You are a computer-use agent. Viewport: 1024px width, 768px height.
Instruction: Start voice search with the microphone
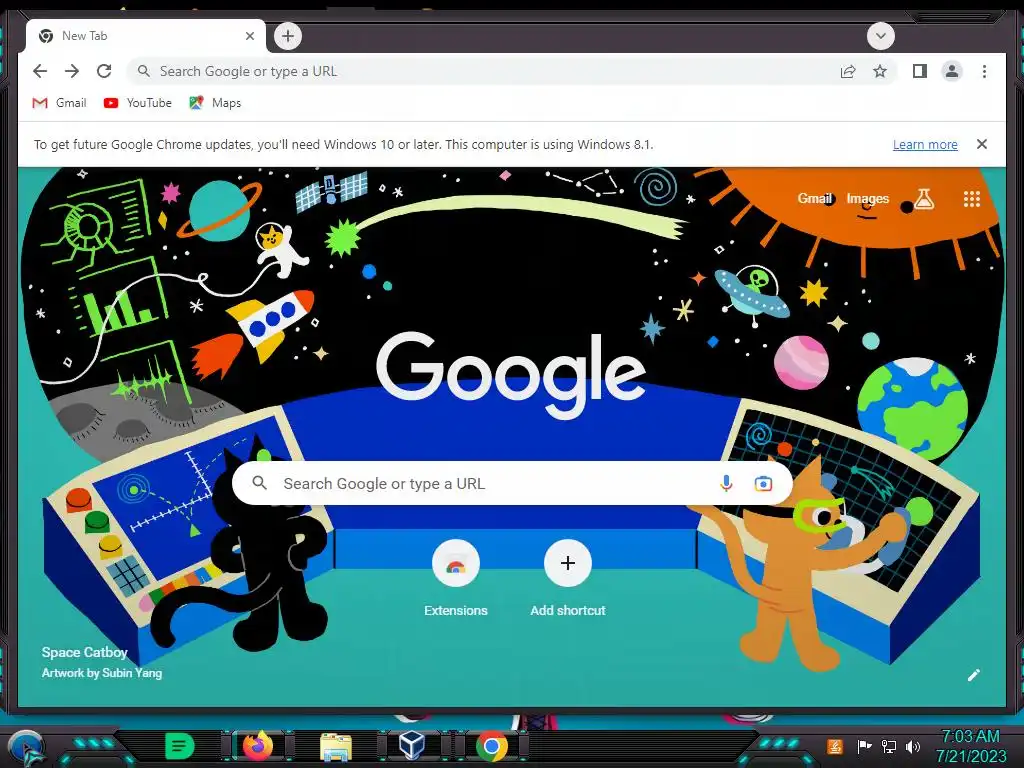pyautogui.click(x=726, y=483)
